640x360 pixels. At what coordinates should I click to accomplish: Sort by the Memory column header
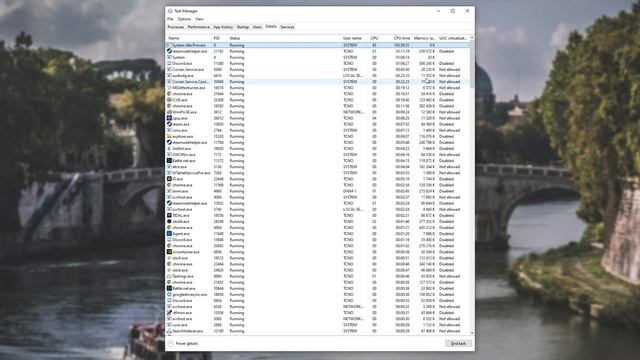[x=424, y=38]
